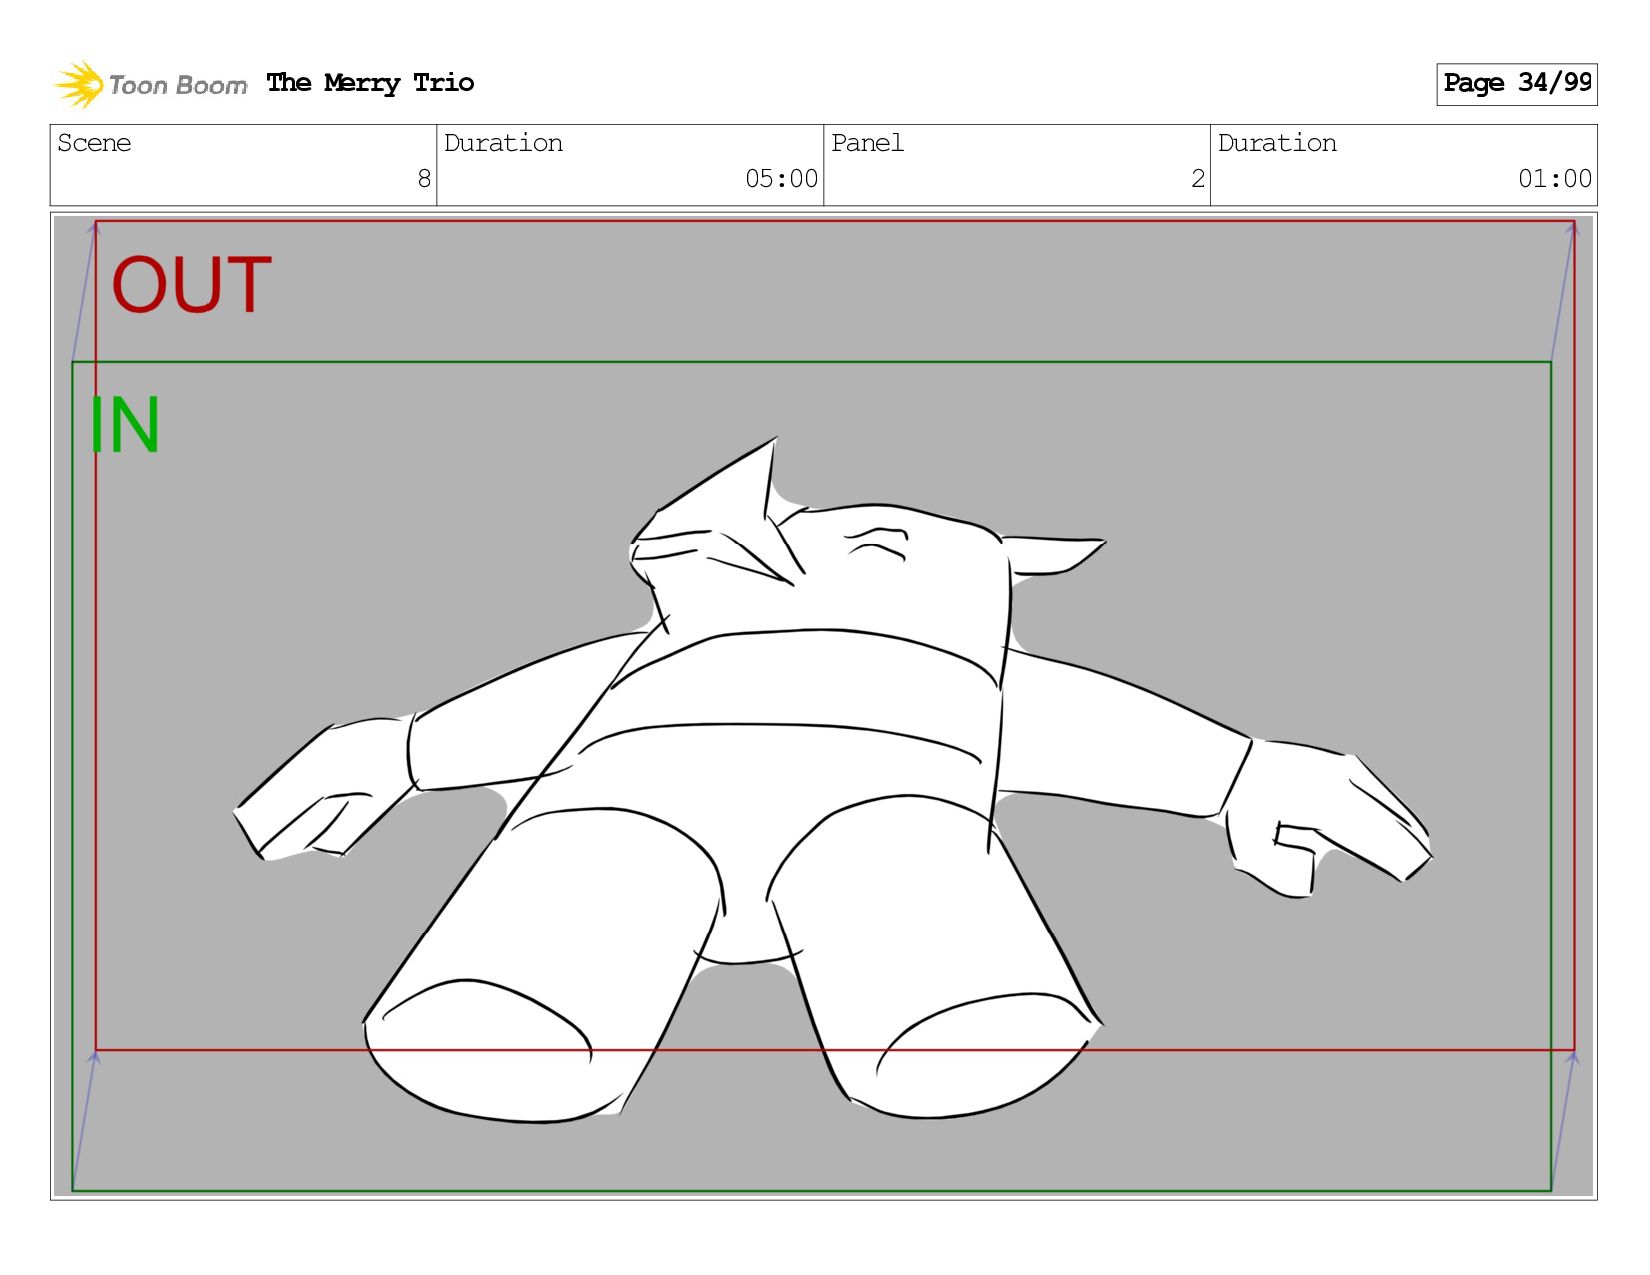Click the 'Toon Boom' brand text
This screenshot has width=1650, height=1275.
(x=177, y=86)
